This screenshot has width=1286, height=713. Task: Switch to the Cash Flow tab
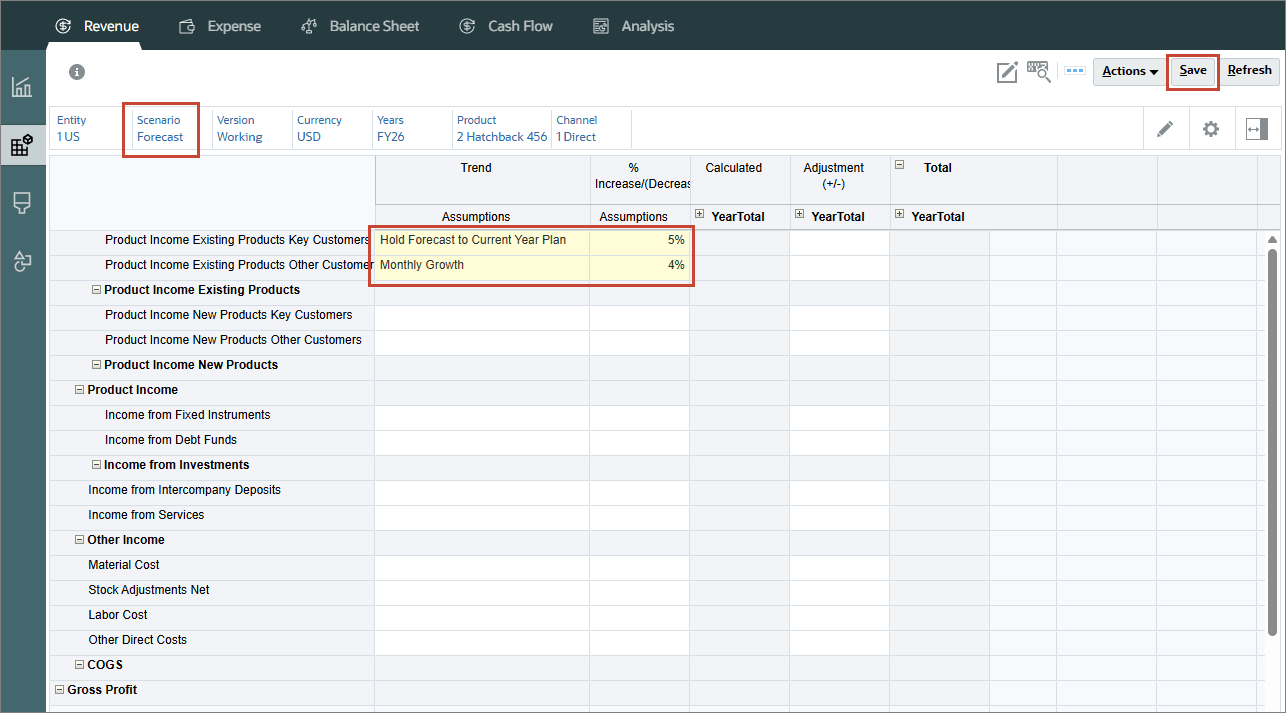pyautogui.click(x=505, y=26)
